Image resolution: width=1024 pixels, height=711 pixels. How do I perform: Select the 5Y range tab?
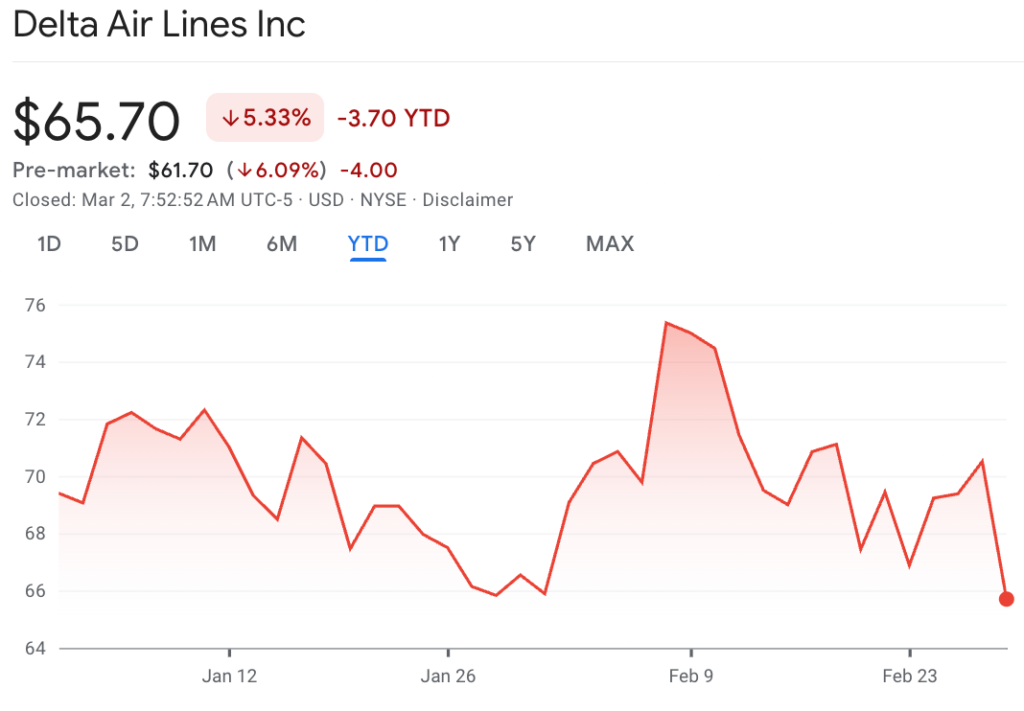pyautogui.click(x=523, y=244)
